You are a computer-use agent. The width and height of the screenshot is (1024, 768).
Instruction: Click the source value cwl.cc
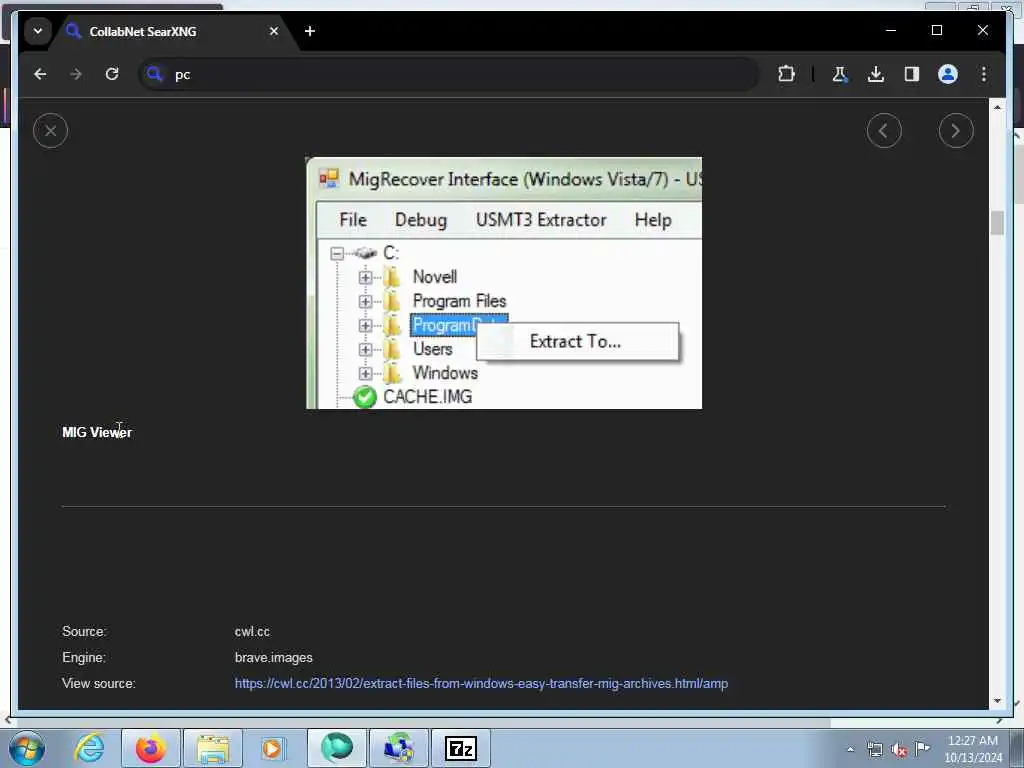pos(252,632)
